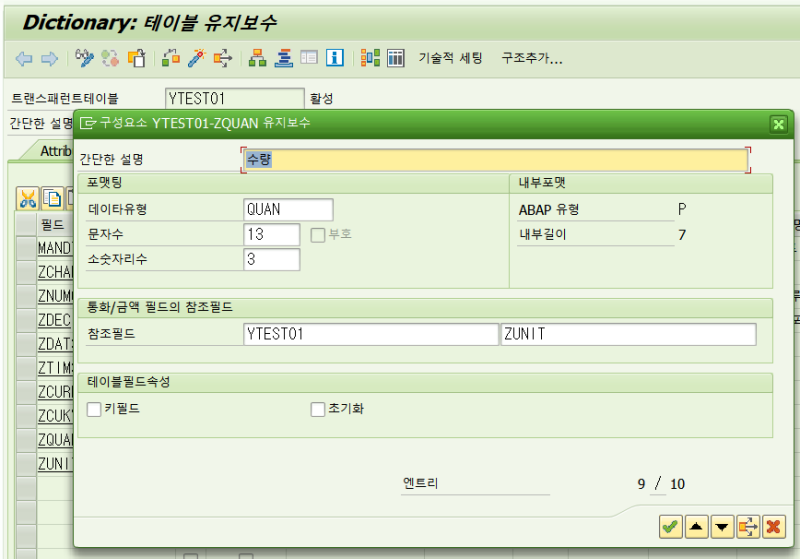Screen dimensions: 800x559
Task: Click the table grid icon in toolbar
Action: 396,58
